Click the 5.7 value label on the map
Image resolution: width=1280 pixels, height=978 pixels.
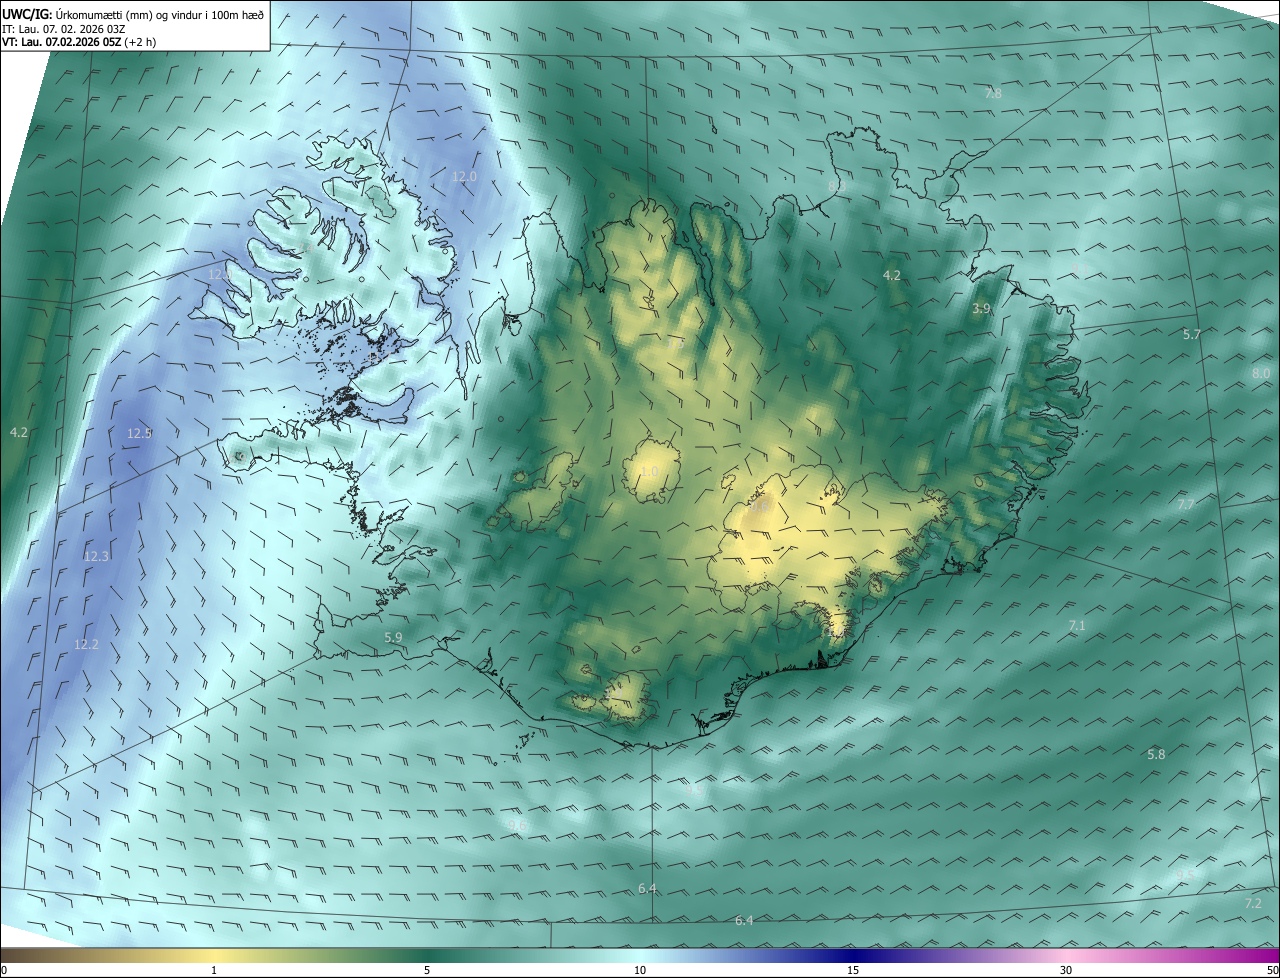tap(1191, 335)
